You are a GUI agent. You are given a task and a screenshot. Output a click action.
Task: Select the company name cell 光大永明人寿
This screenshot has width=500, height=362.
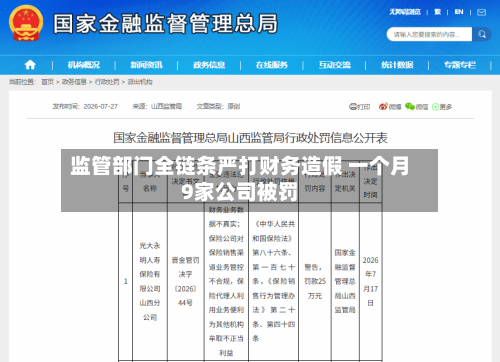pos(150,282)
